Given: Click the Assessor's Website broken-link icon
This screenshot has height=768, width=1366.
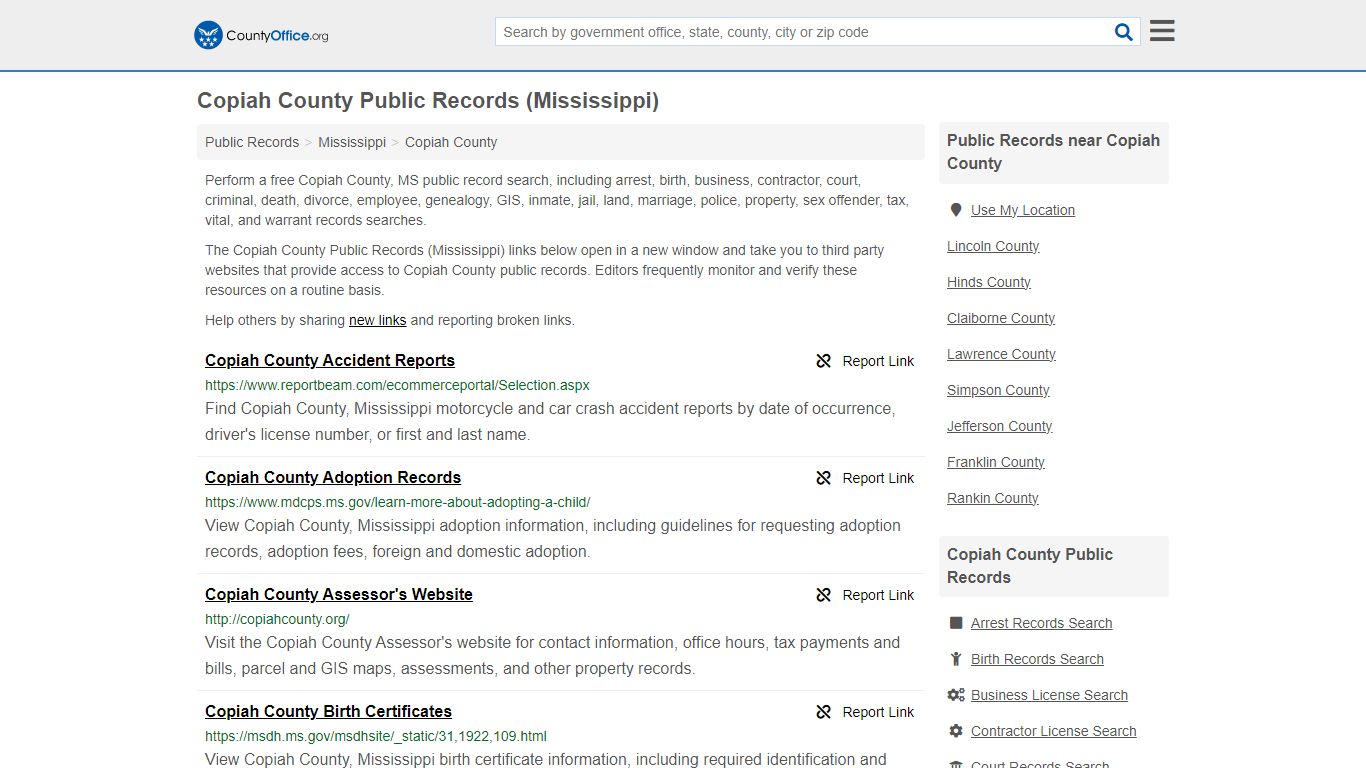Looking at the screenshot, I should click(x=823, y=595).
